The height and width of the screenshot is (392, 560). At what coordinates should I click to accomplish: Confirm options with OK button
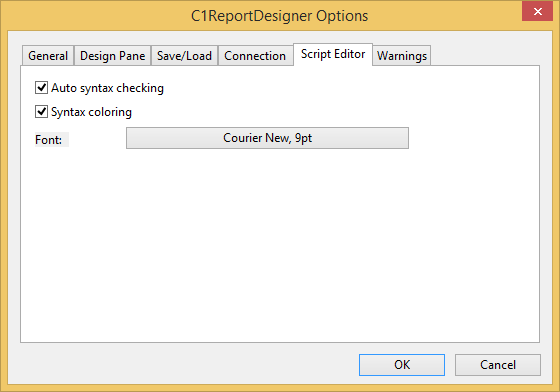click(x=402, y=365)
